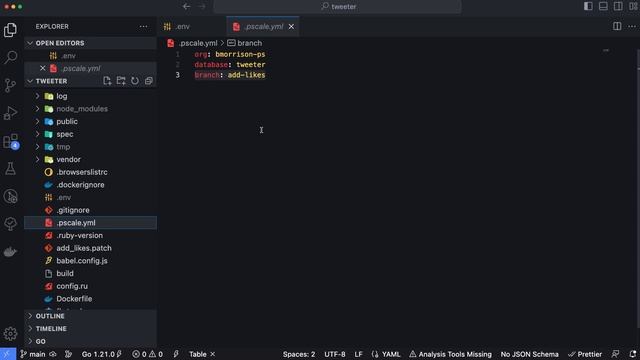Screen dimensions: 640x360
Task: Click Prettier formatter status item
Action: (585, 354)
